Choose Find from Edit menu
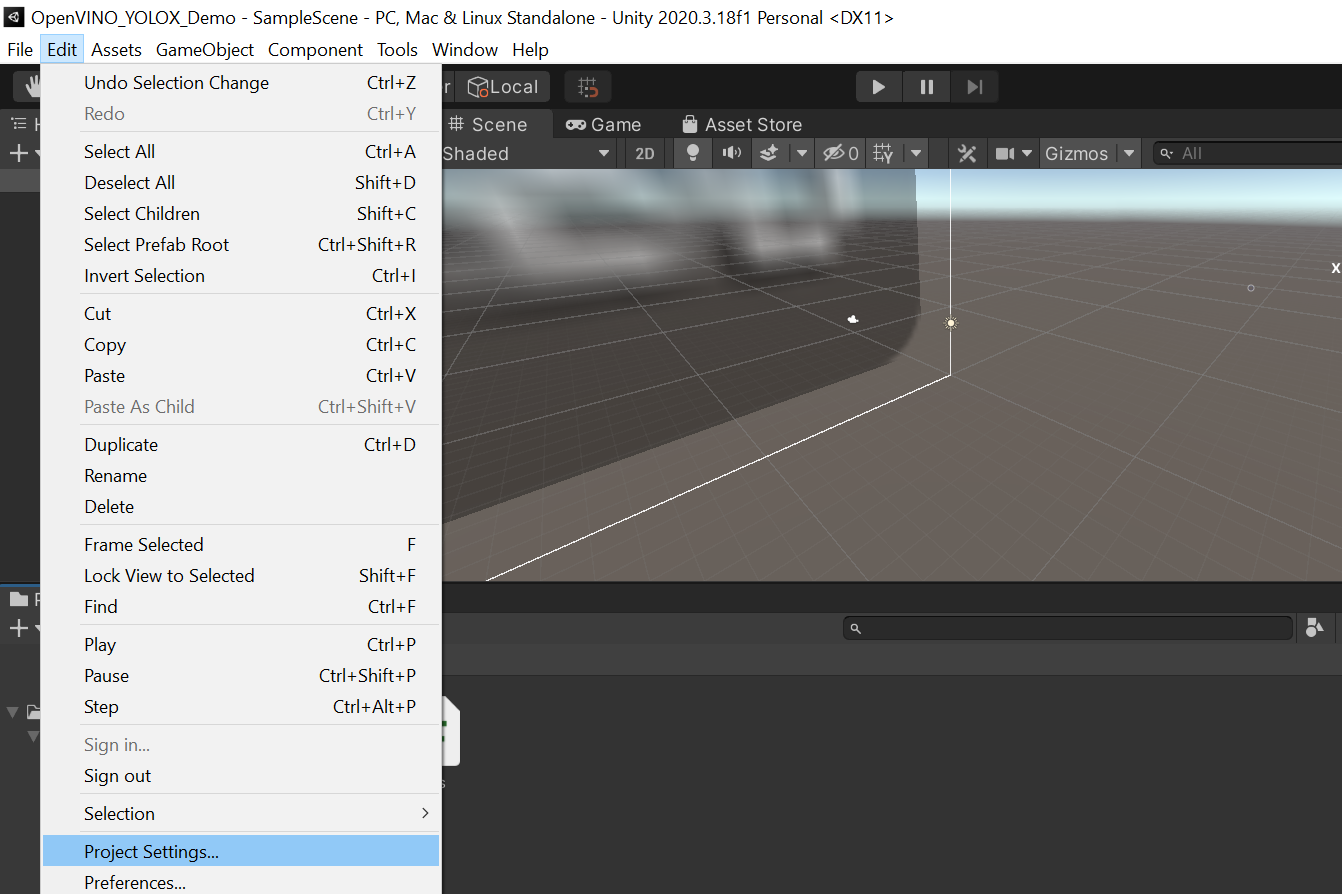The height and width of the screenshot is (894, 1342). (x=241, y=607)
